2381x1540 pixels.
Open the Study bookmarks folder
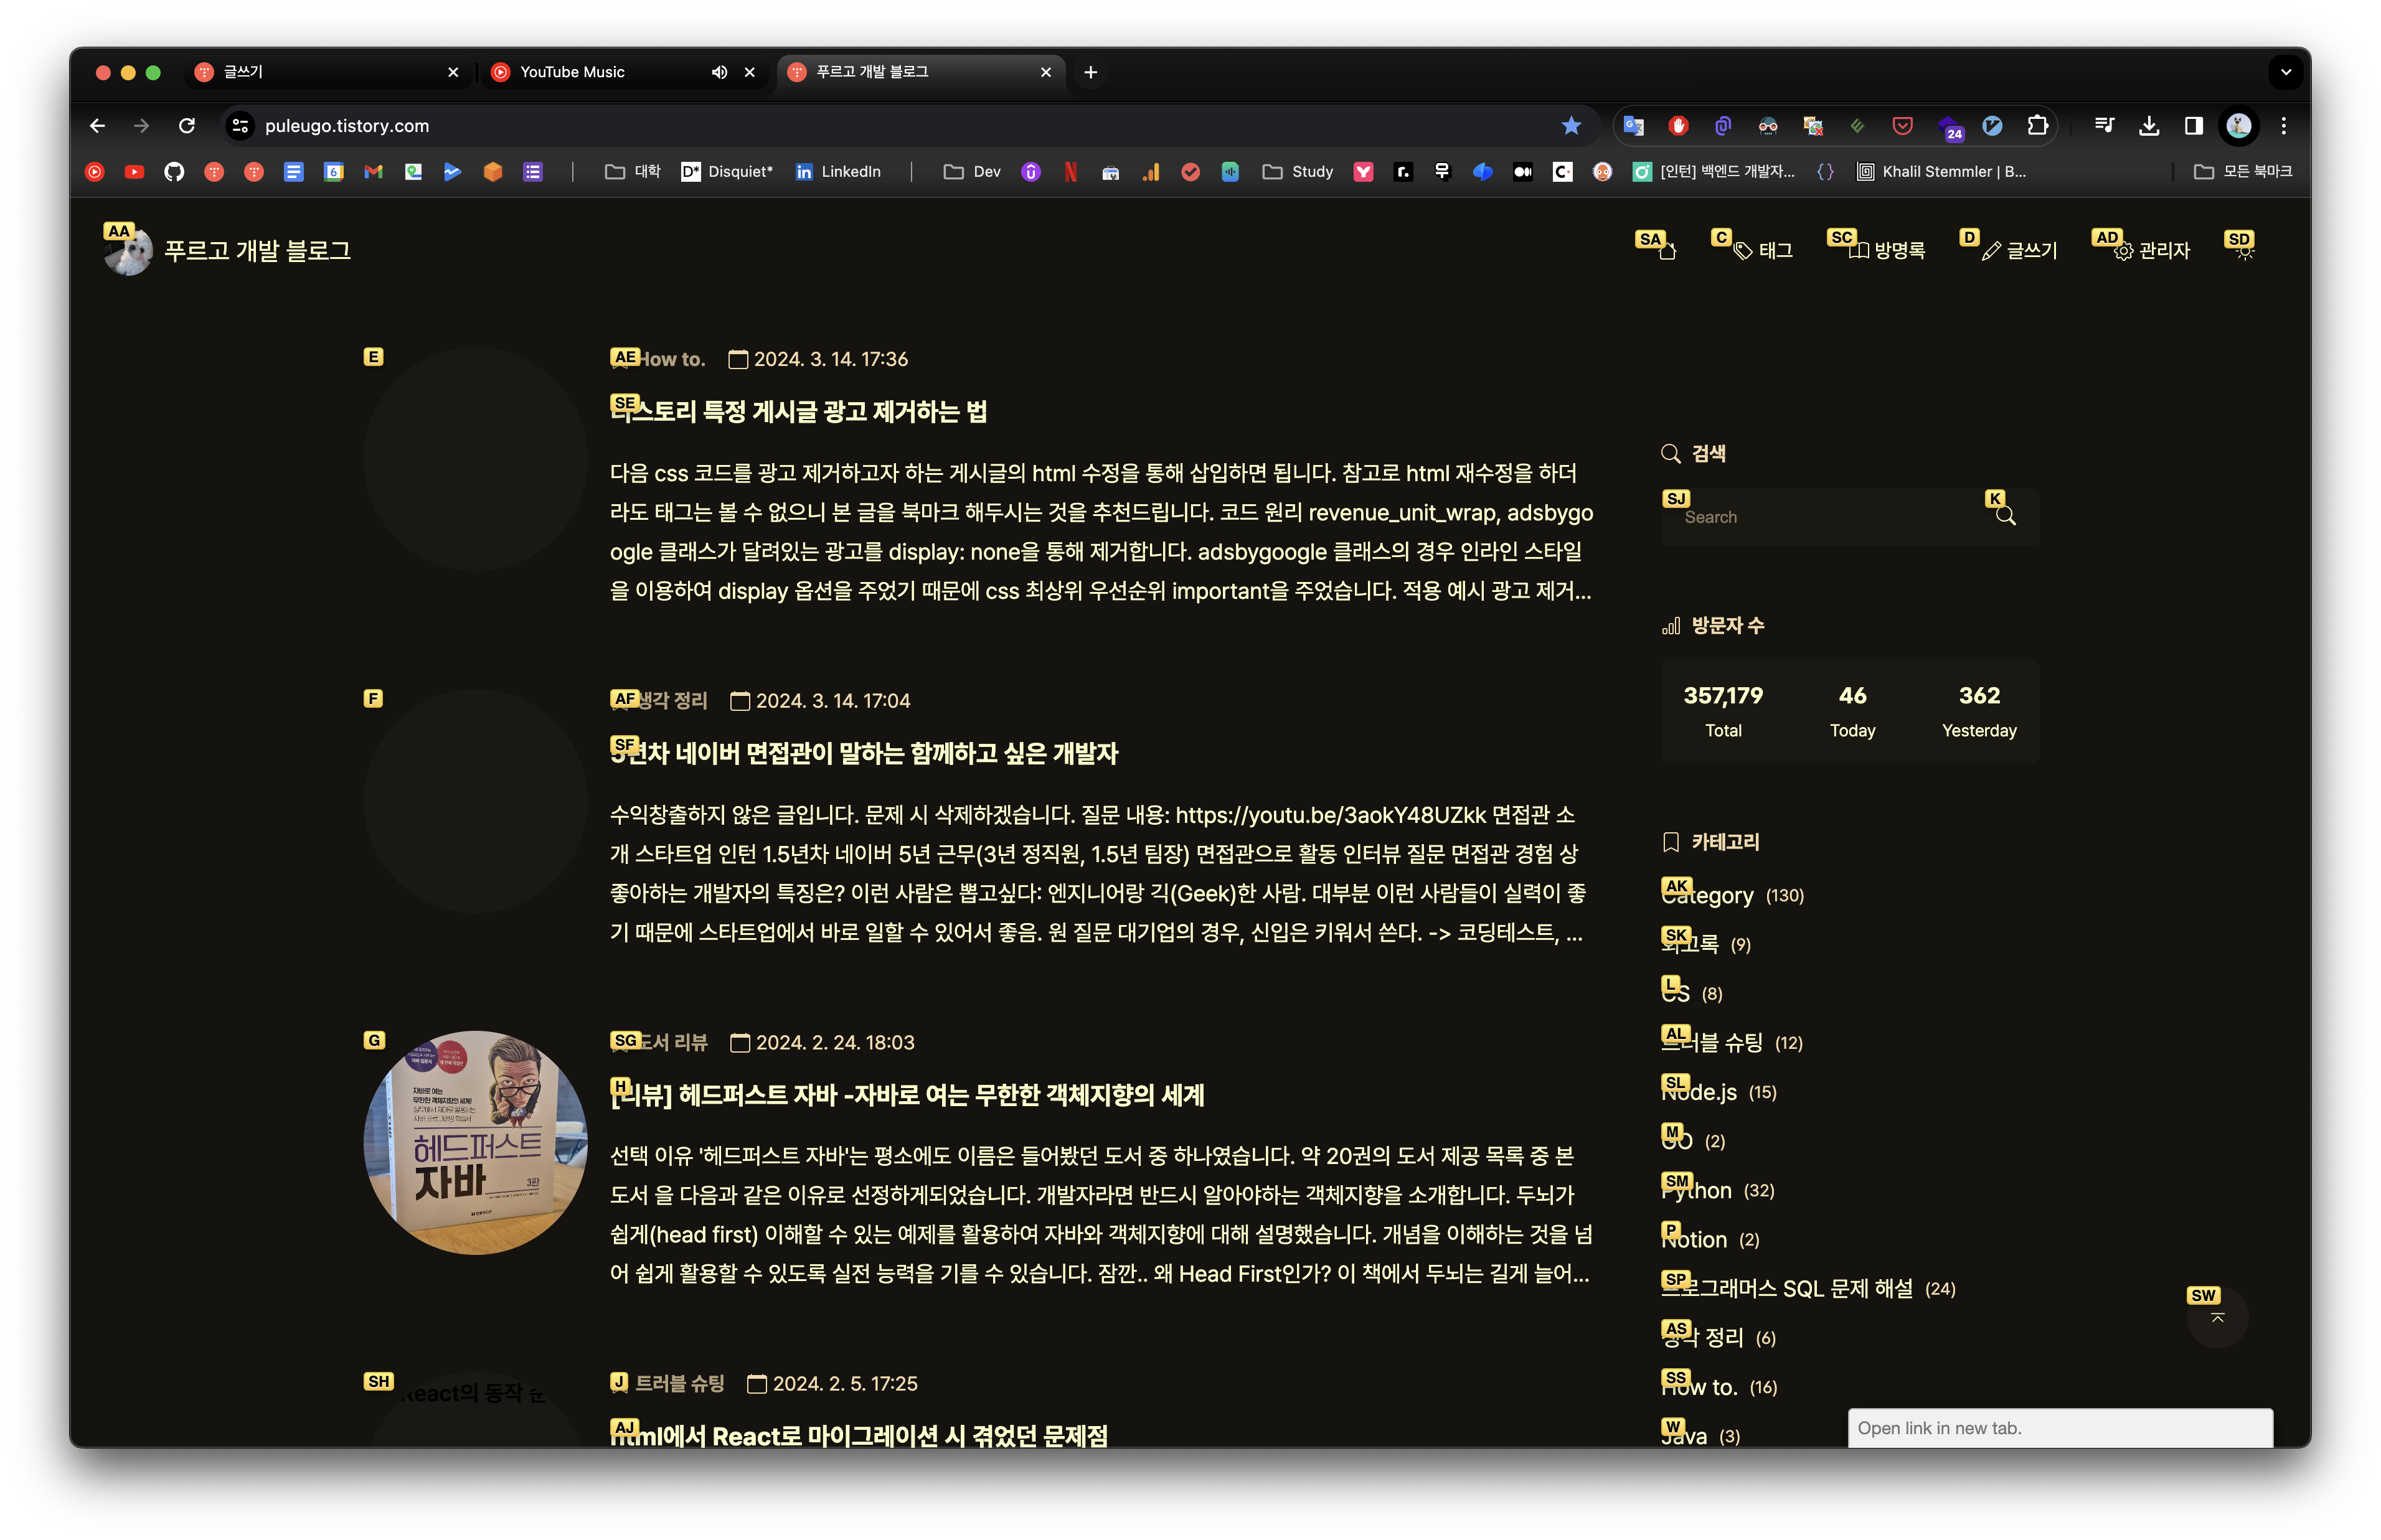pyautogui.click(x=1298, y=172)
